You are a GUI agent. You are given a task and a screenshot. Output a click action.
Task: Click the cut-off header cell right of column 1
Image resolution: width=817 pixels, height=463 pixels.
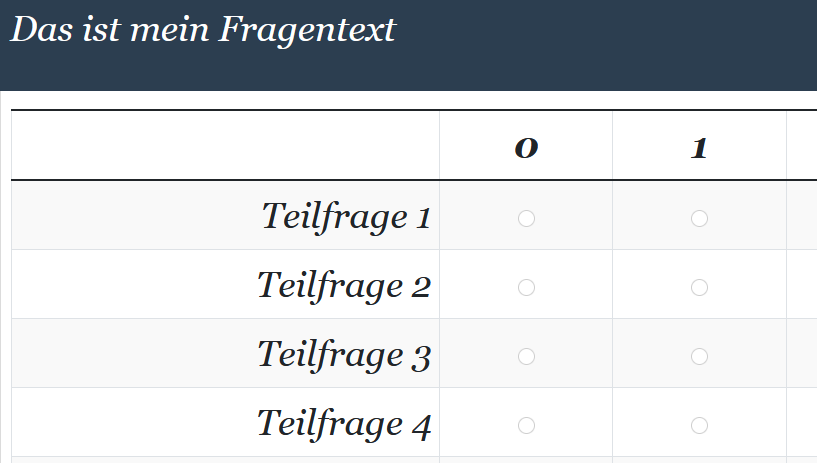802,146
